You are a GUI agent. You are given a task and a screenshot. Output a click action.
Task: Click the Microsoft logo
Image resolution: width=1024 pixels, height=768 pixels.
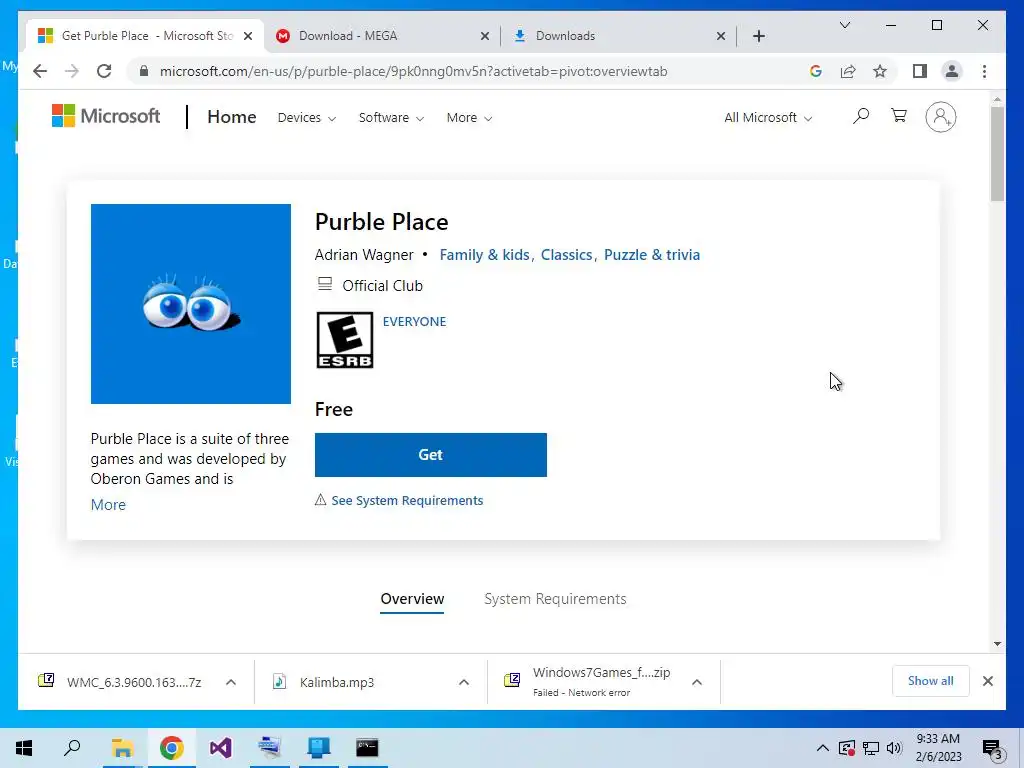click(106, 116)
